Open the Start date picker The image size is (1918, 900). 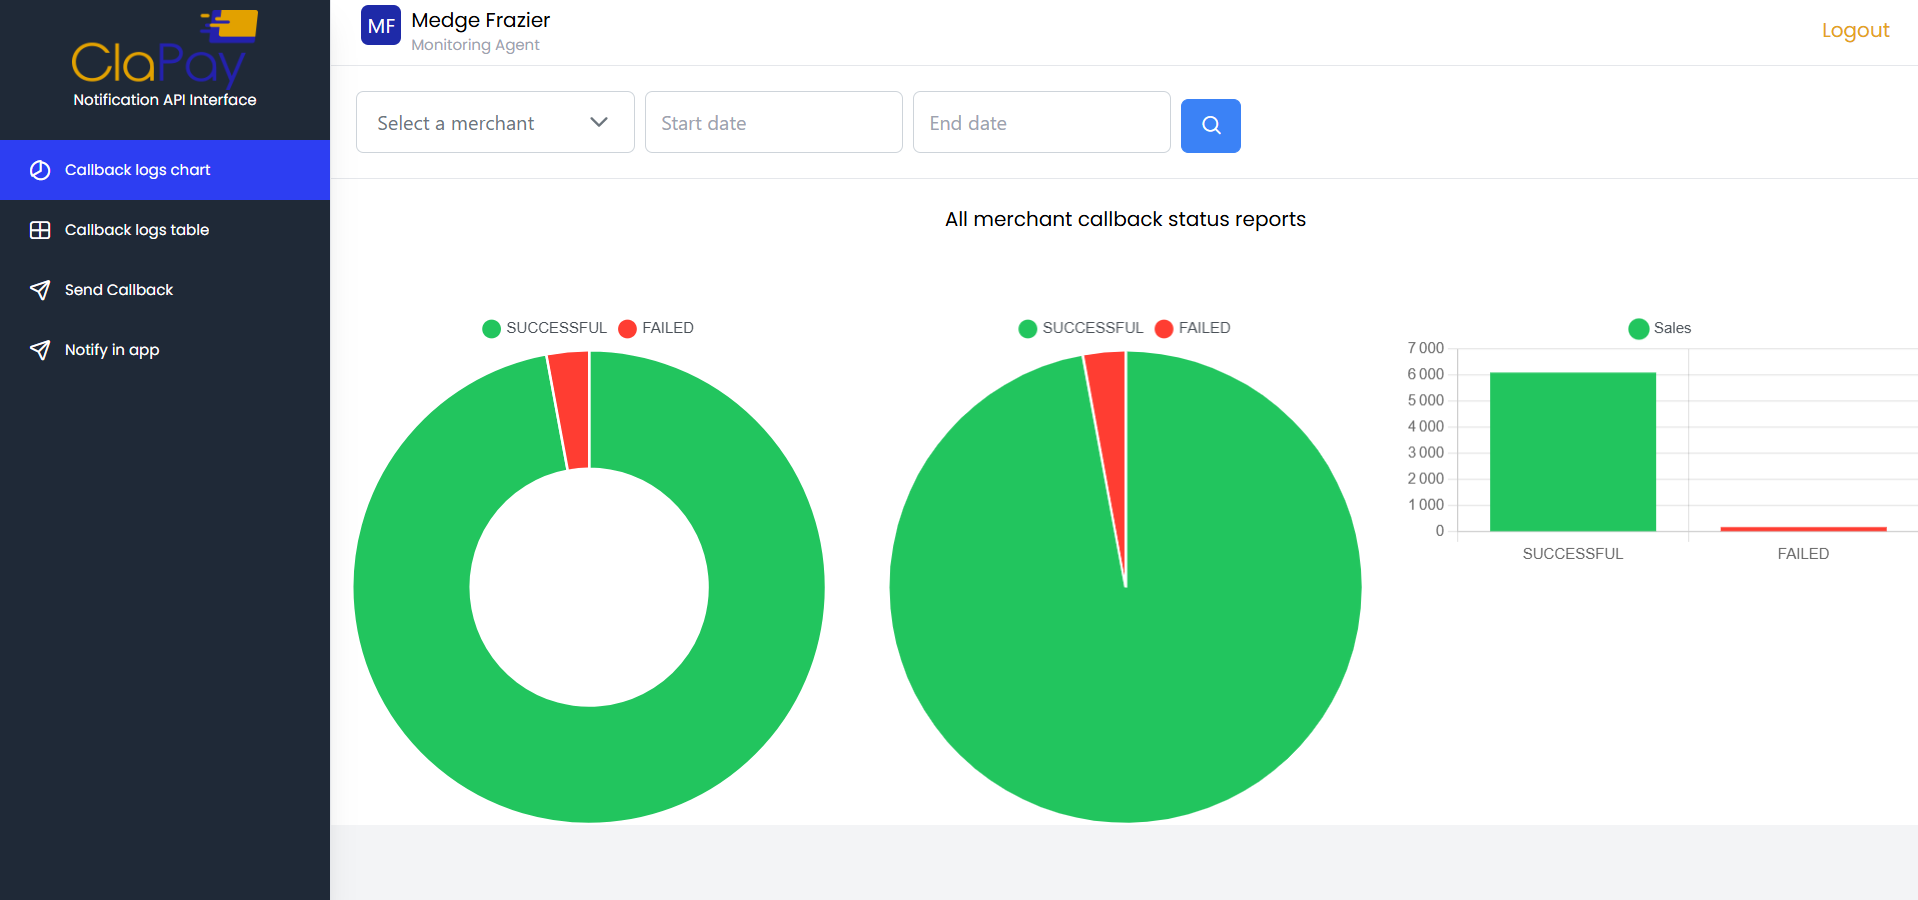773,122
